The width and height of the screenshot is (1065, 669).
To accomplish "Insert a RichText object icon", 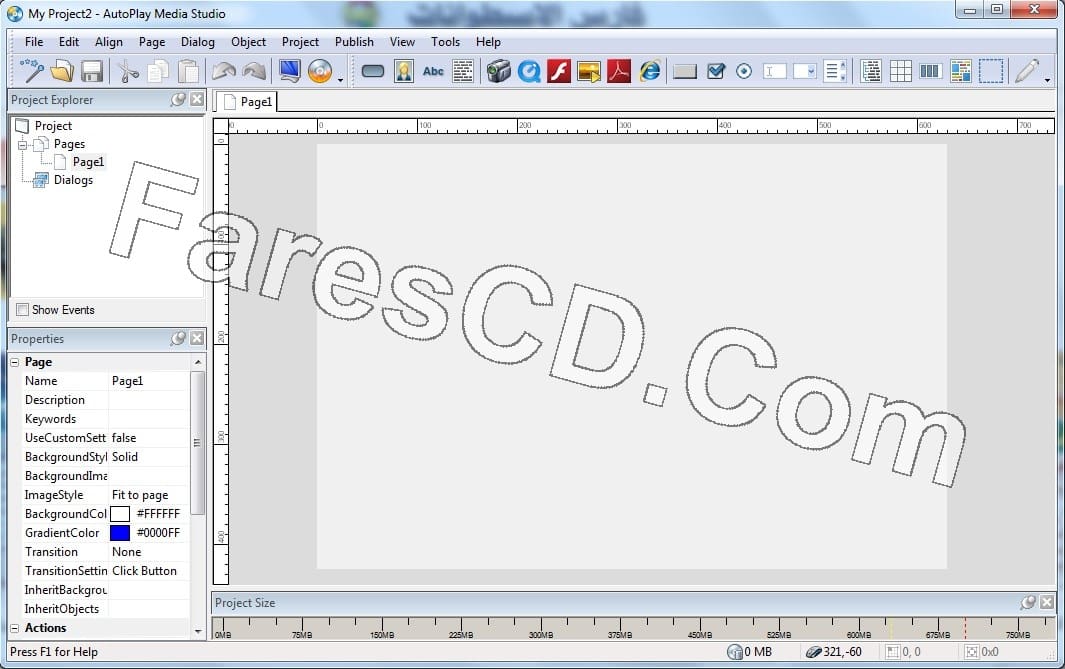I will (x=960, y=71).
